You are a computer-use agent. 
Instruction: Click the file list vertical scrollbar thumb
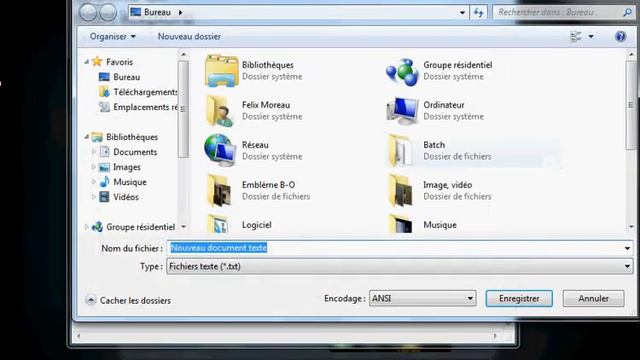click(631, 105)
